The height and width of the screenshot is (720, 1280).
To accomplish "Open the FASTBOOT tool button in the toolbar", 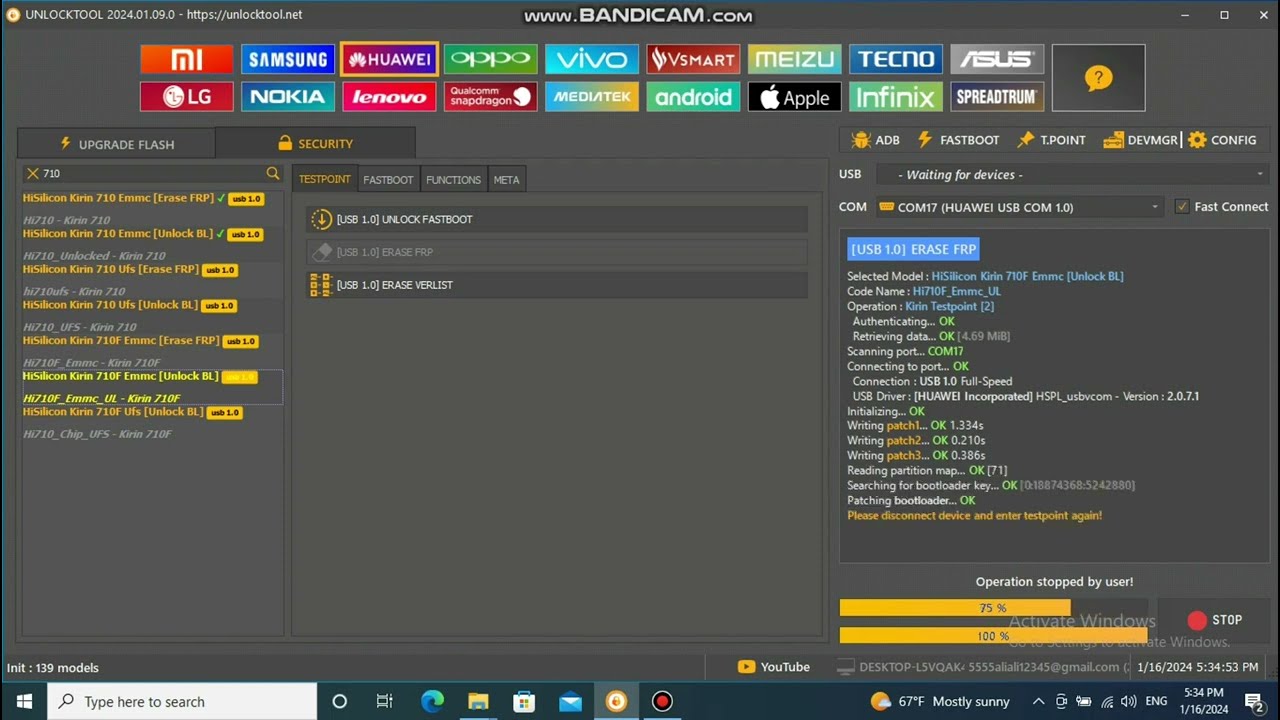I will click(x=958, y=140).
